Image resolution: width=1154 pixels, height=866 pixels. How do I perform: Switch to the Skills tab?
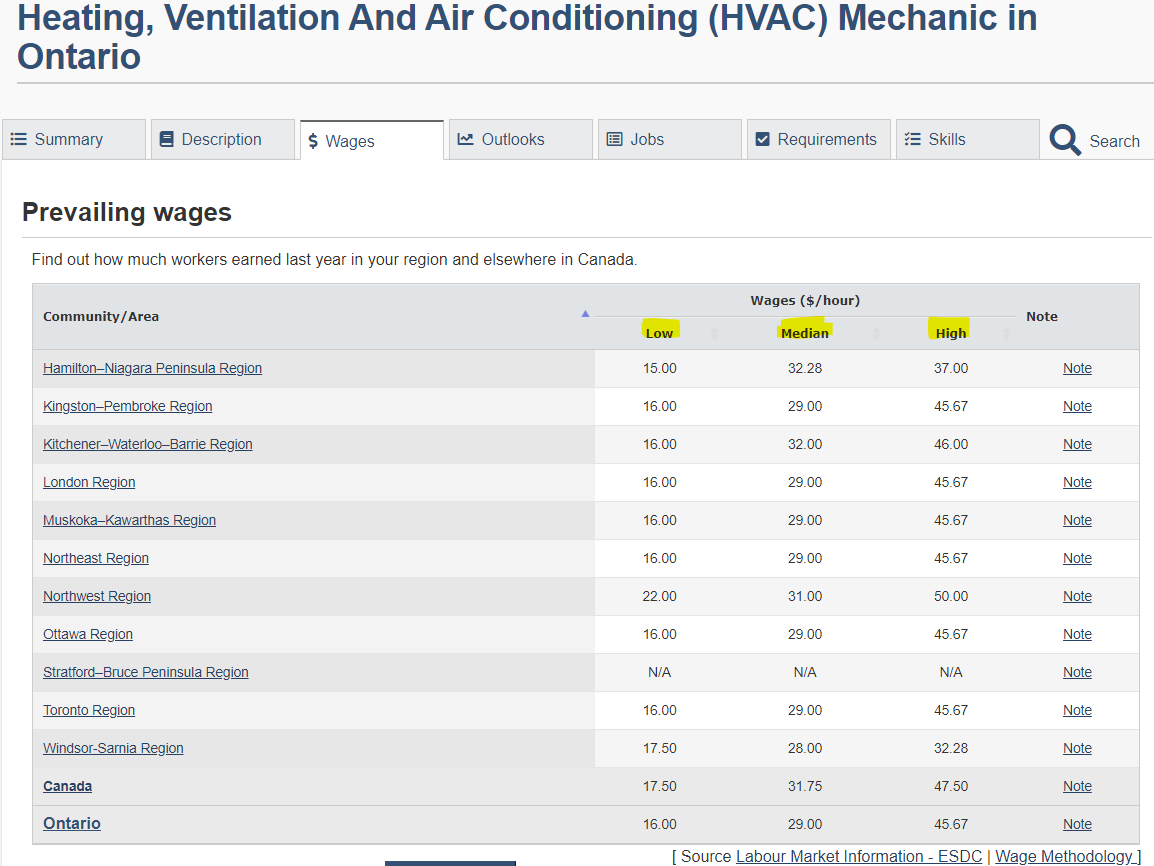click(967, 139)
